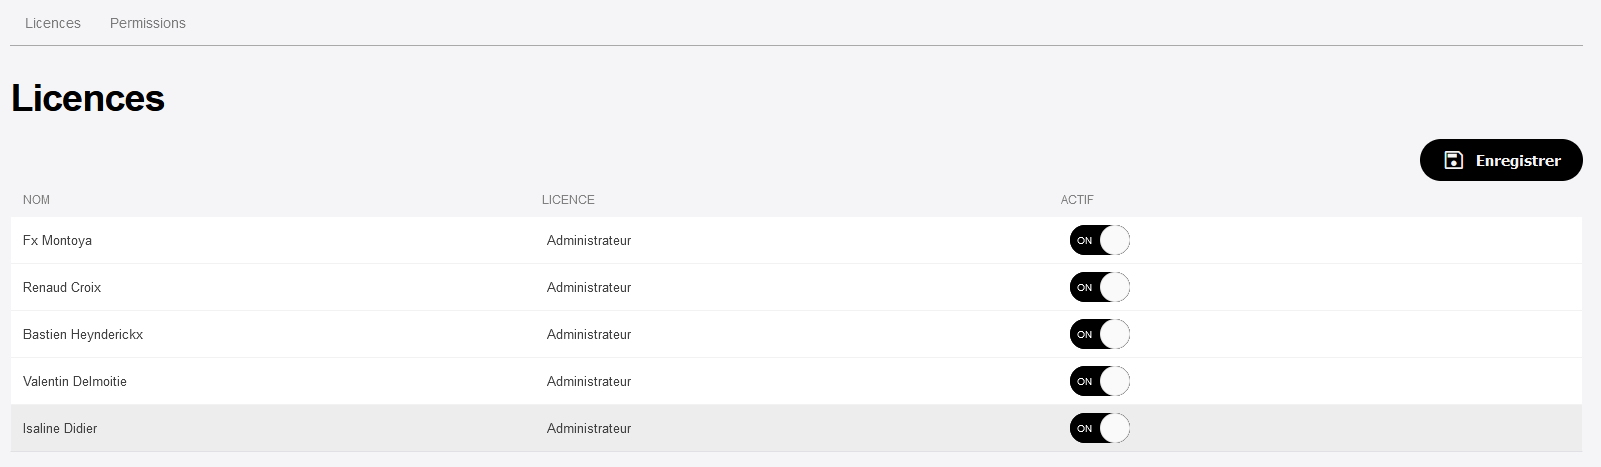This screenshot has width=1601, height=467.
Task: Save changes with the Enregistrer button
Action: click(x=1501, y=160)
